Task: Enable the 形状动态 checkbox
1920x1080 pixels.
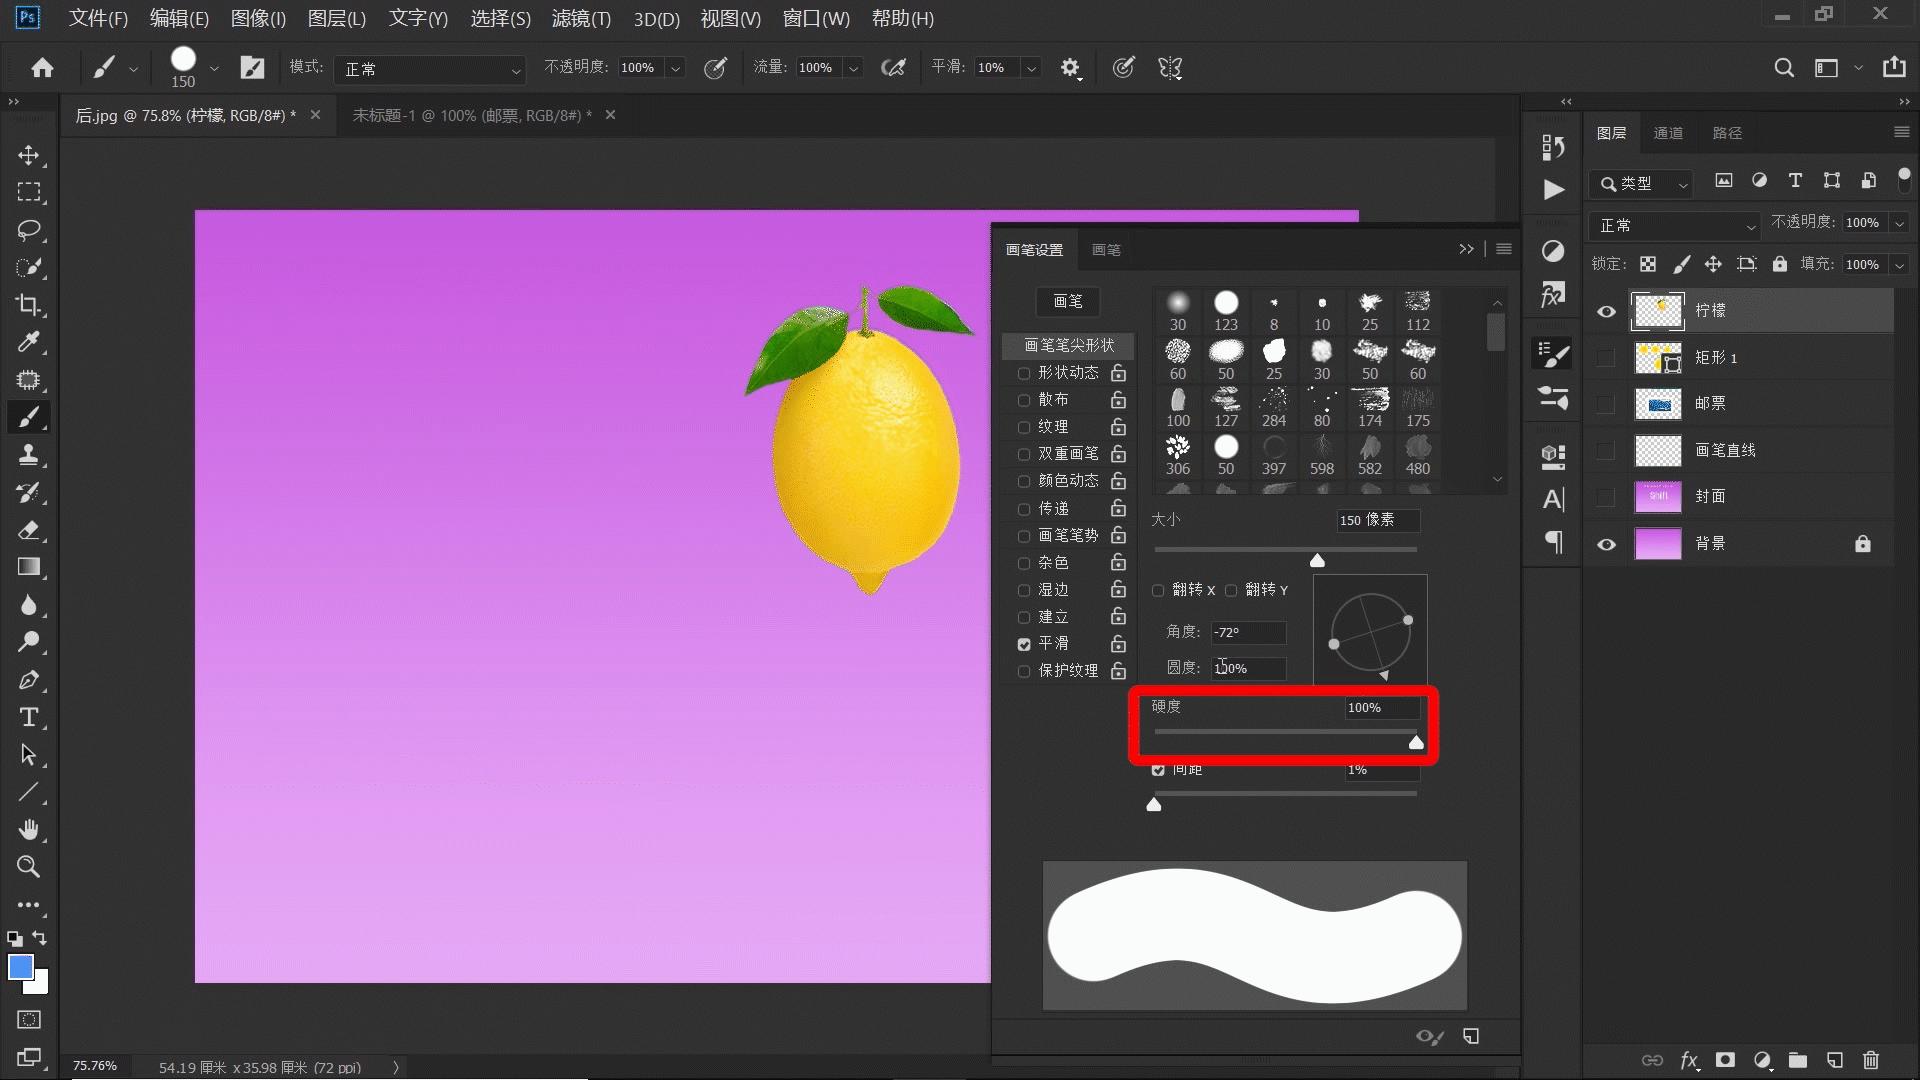Action: (x=1023, y=373)
